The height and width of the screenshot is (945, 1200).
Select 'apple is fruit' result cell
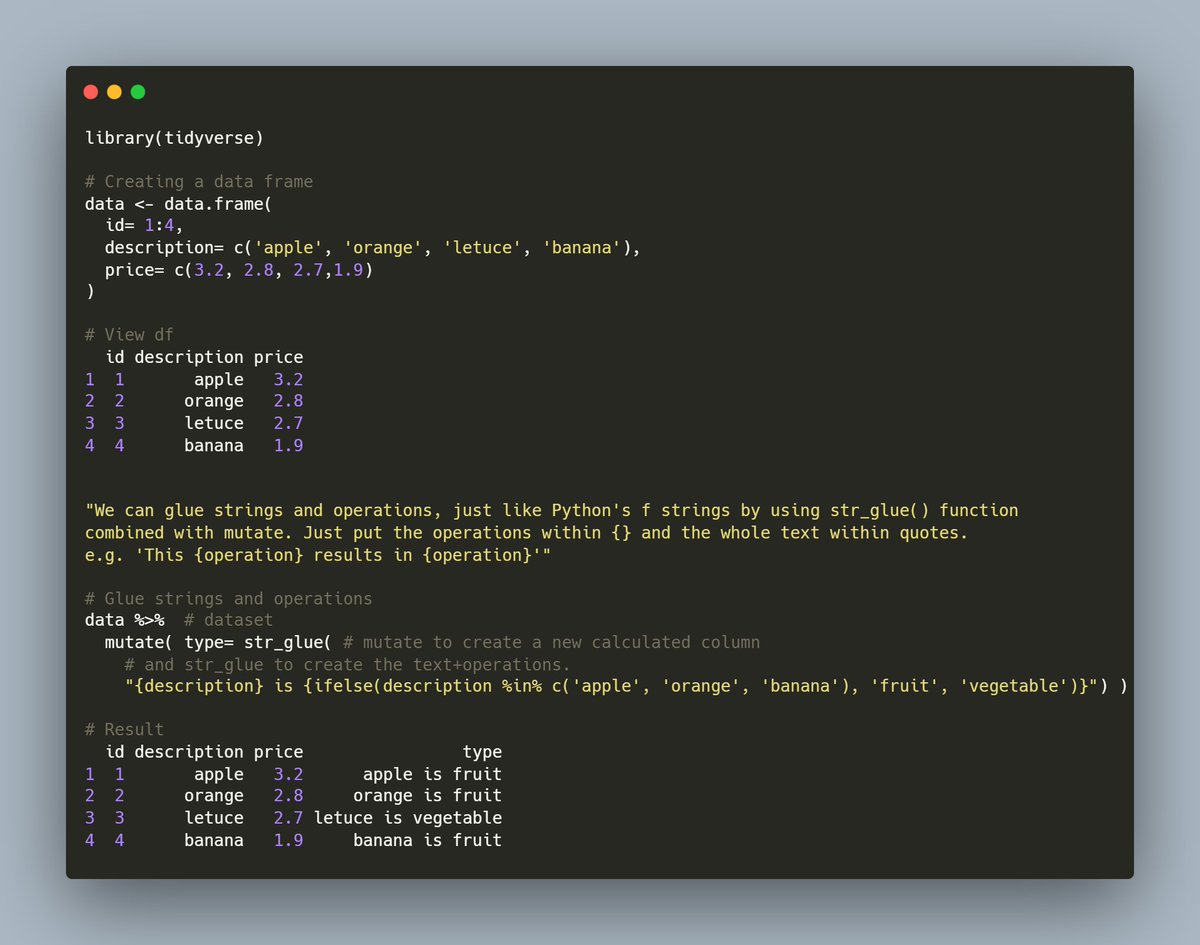(432, 774)
